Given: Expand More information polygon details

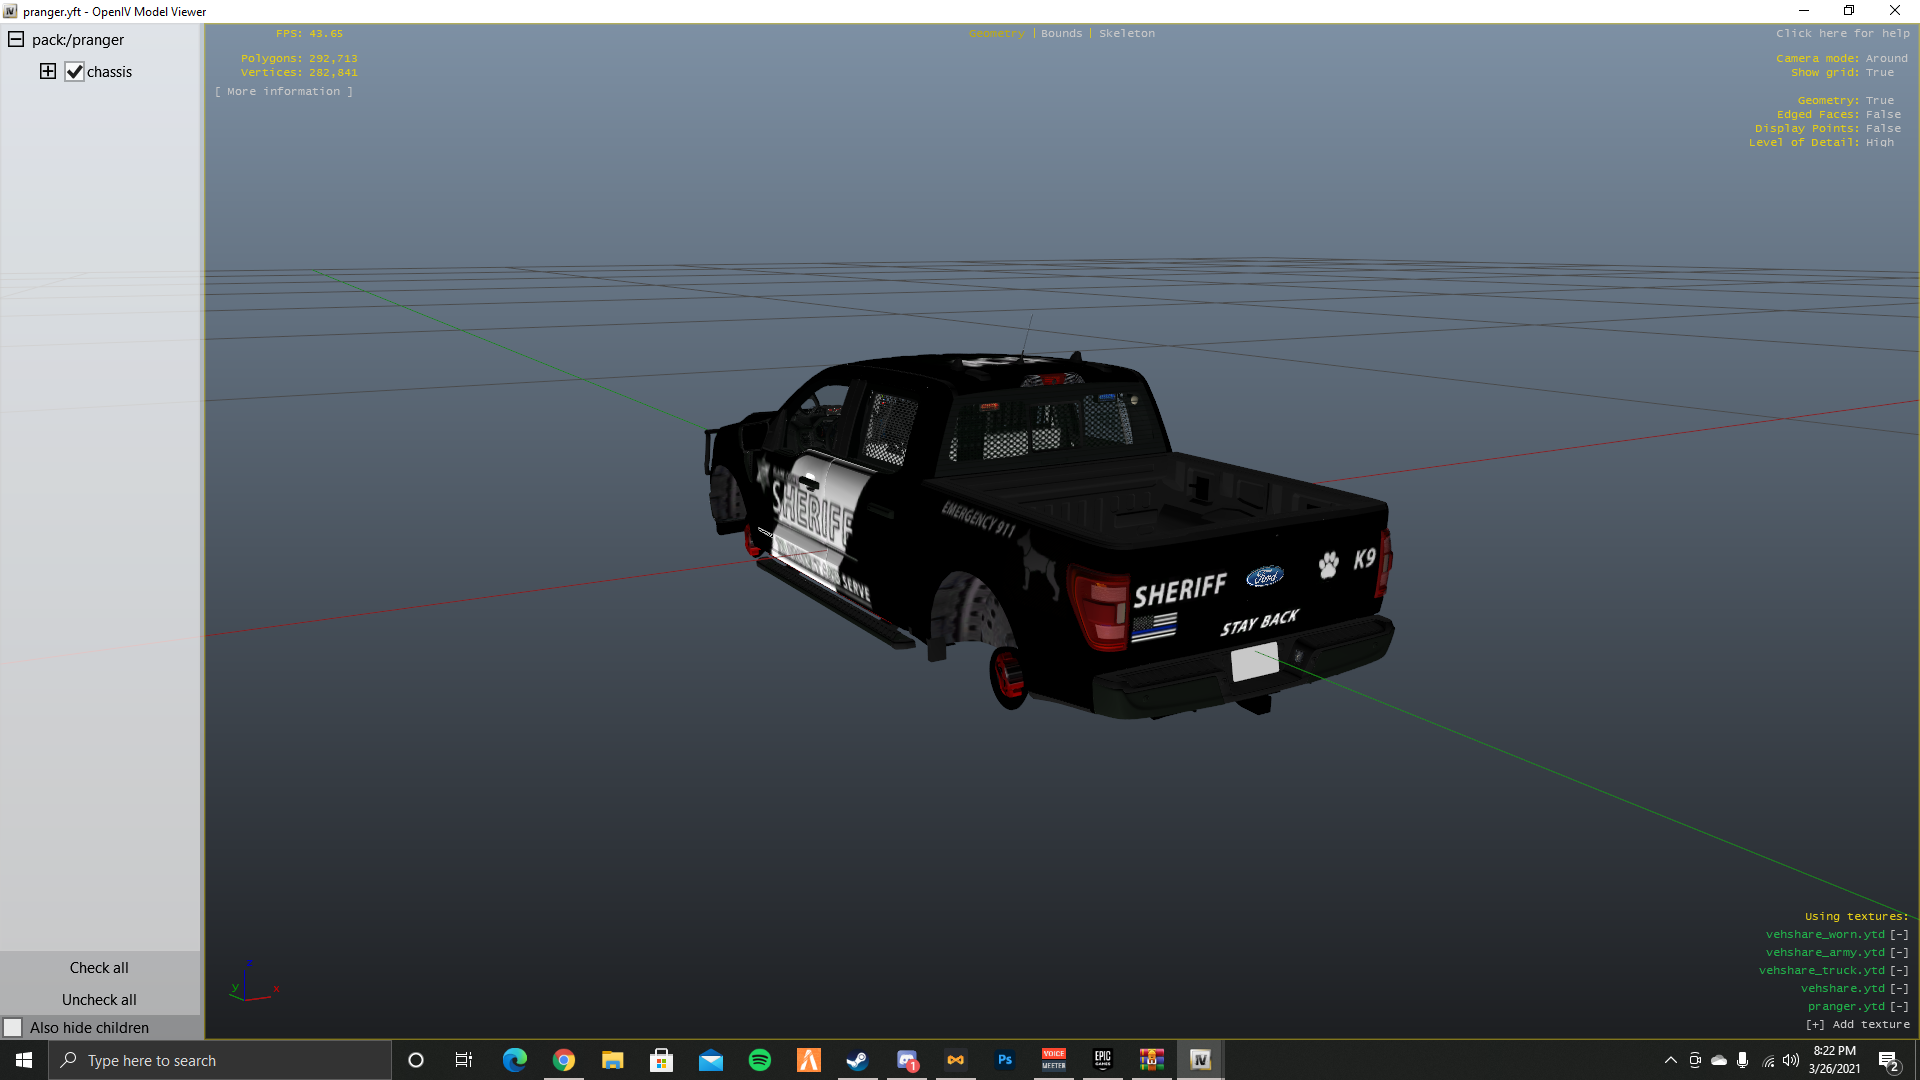Looking at the screenshot, I should tap(284, 91).
